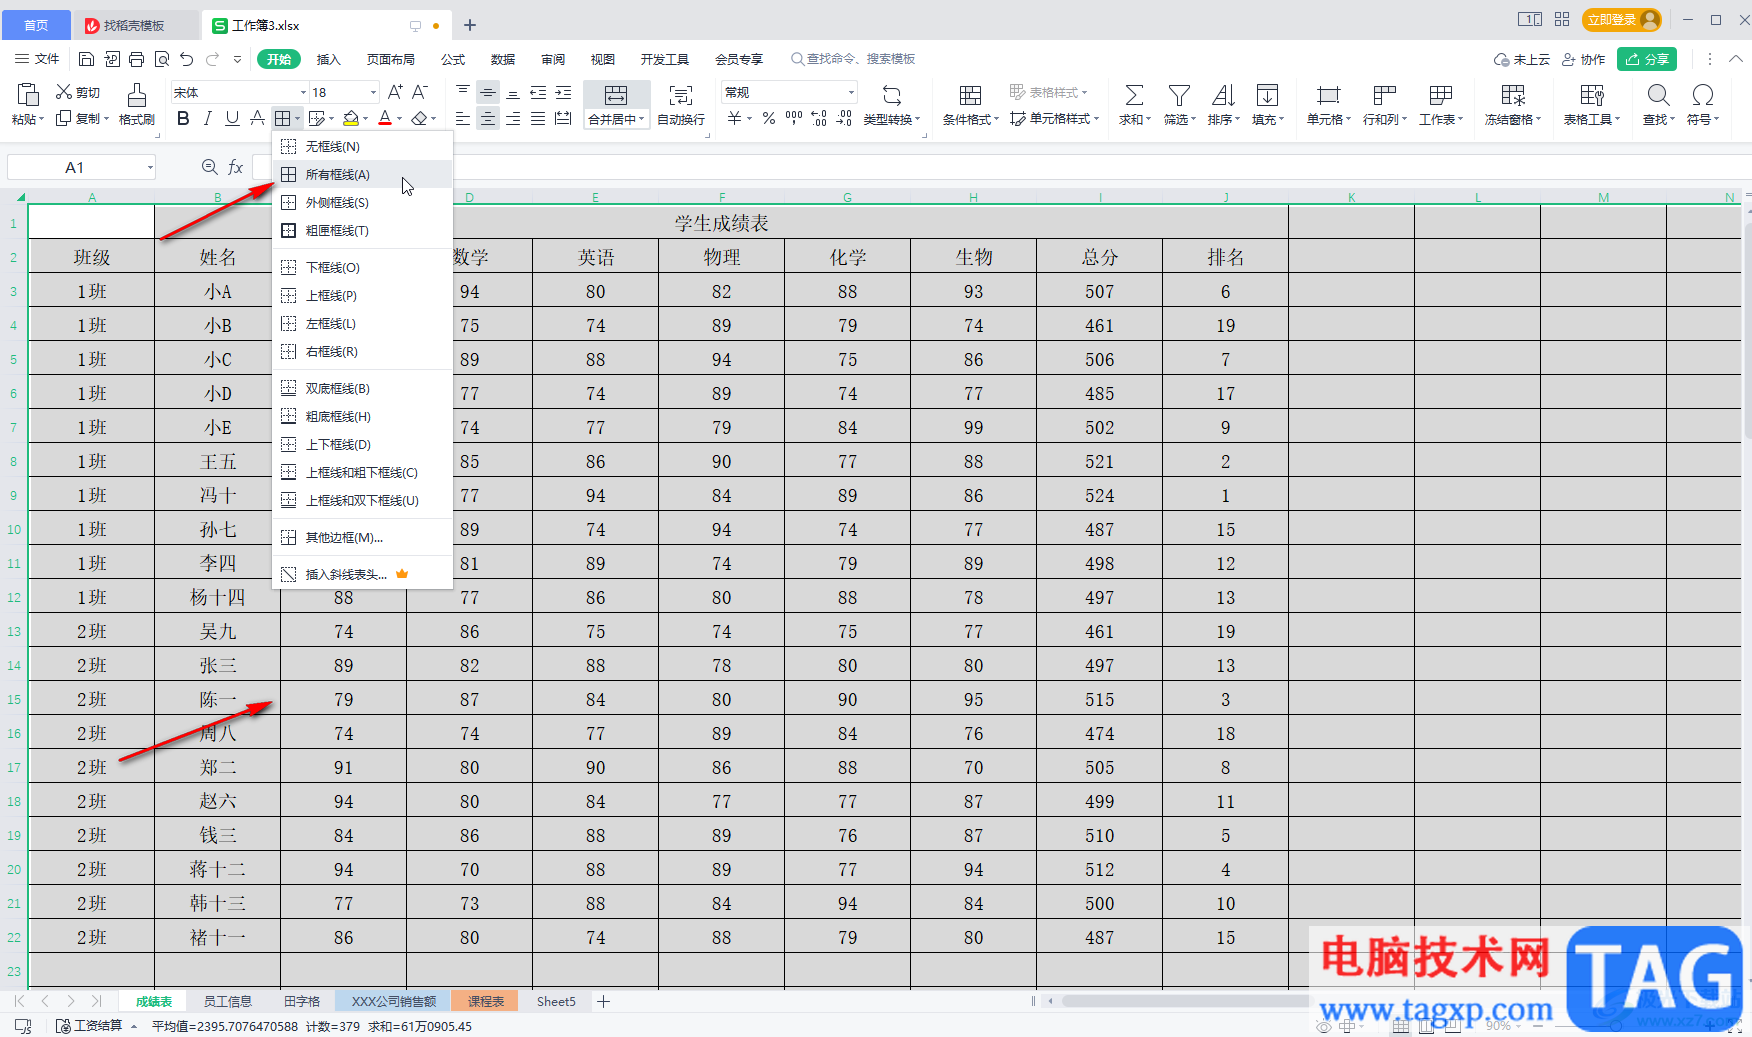The width and height of the screenshot is (1752, 1037).
Task: Switch to the 员工信息 sheet tab
Action: click(x=228, y=1001)
